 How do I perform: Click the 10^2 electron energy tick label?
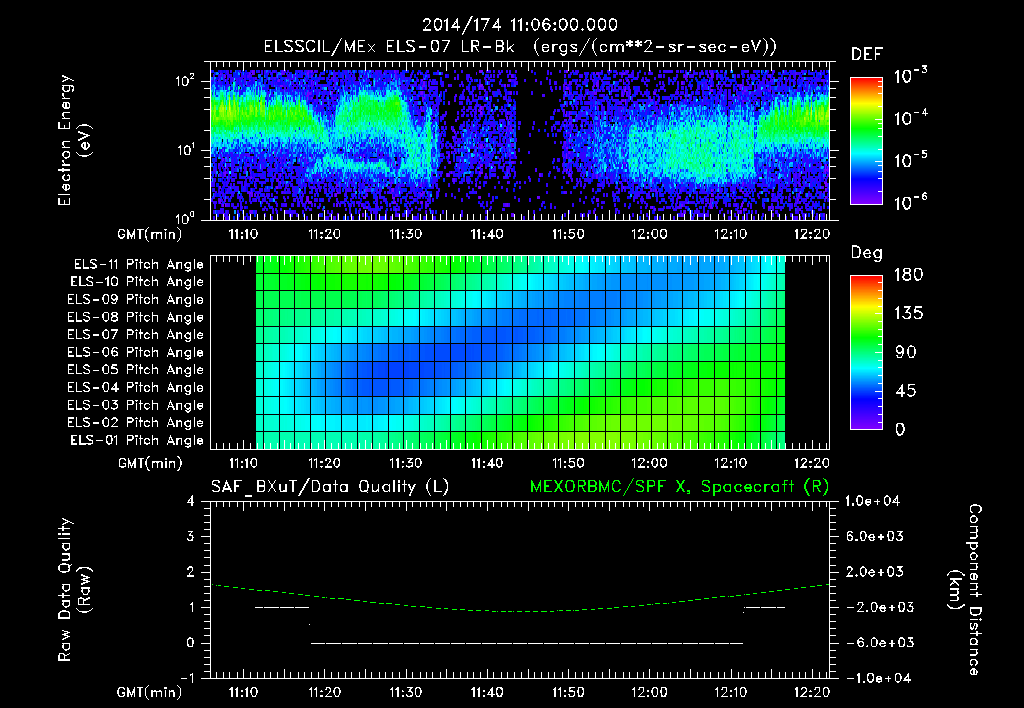186,81
